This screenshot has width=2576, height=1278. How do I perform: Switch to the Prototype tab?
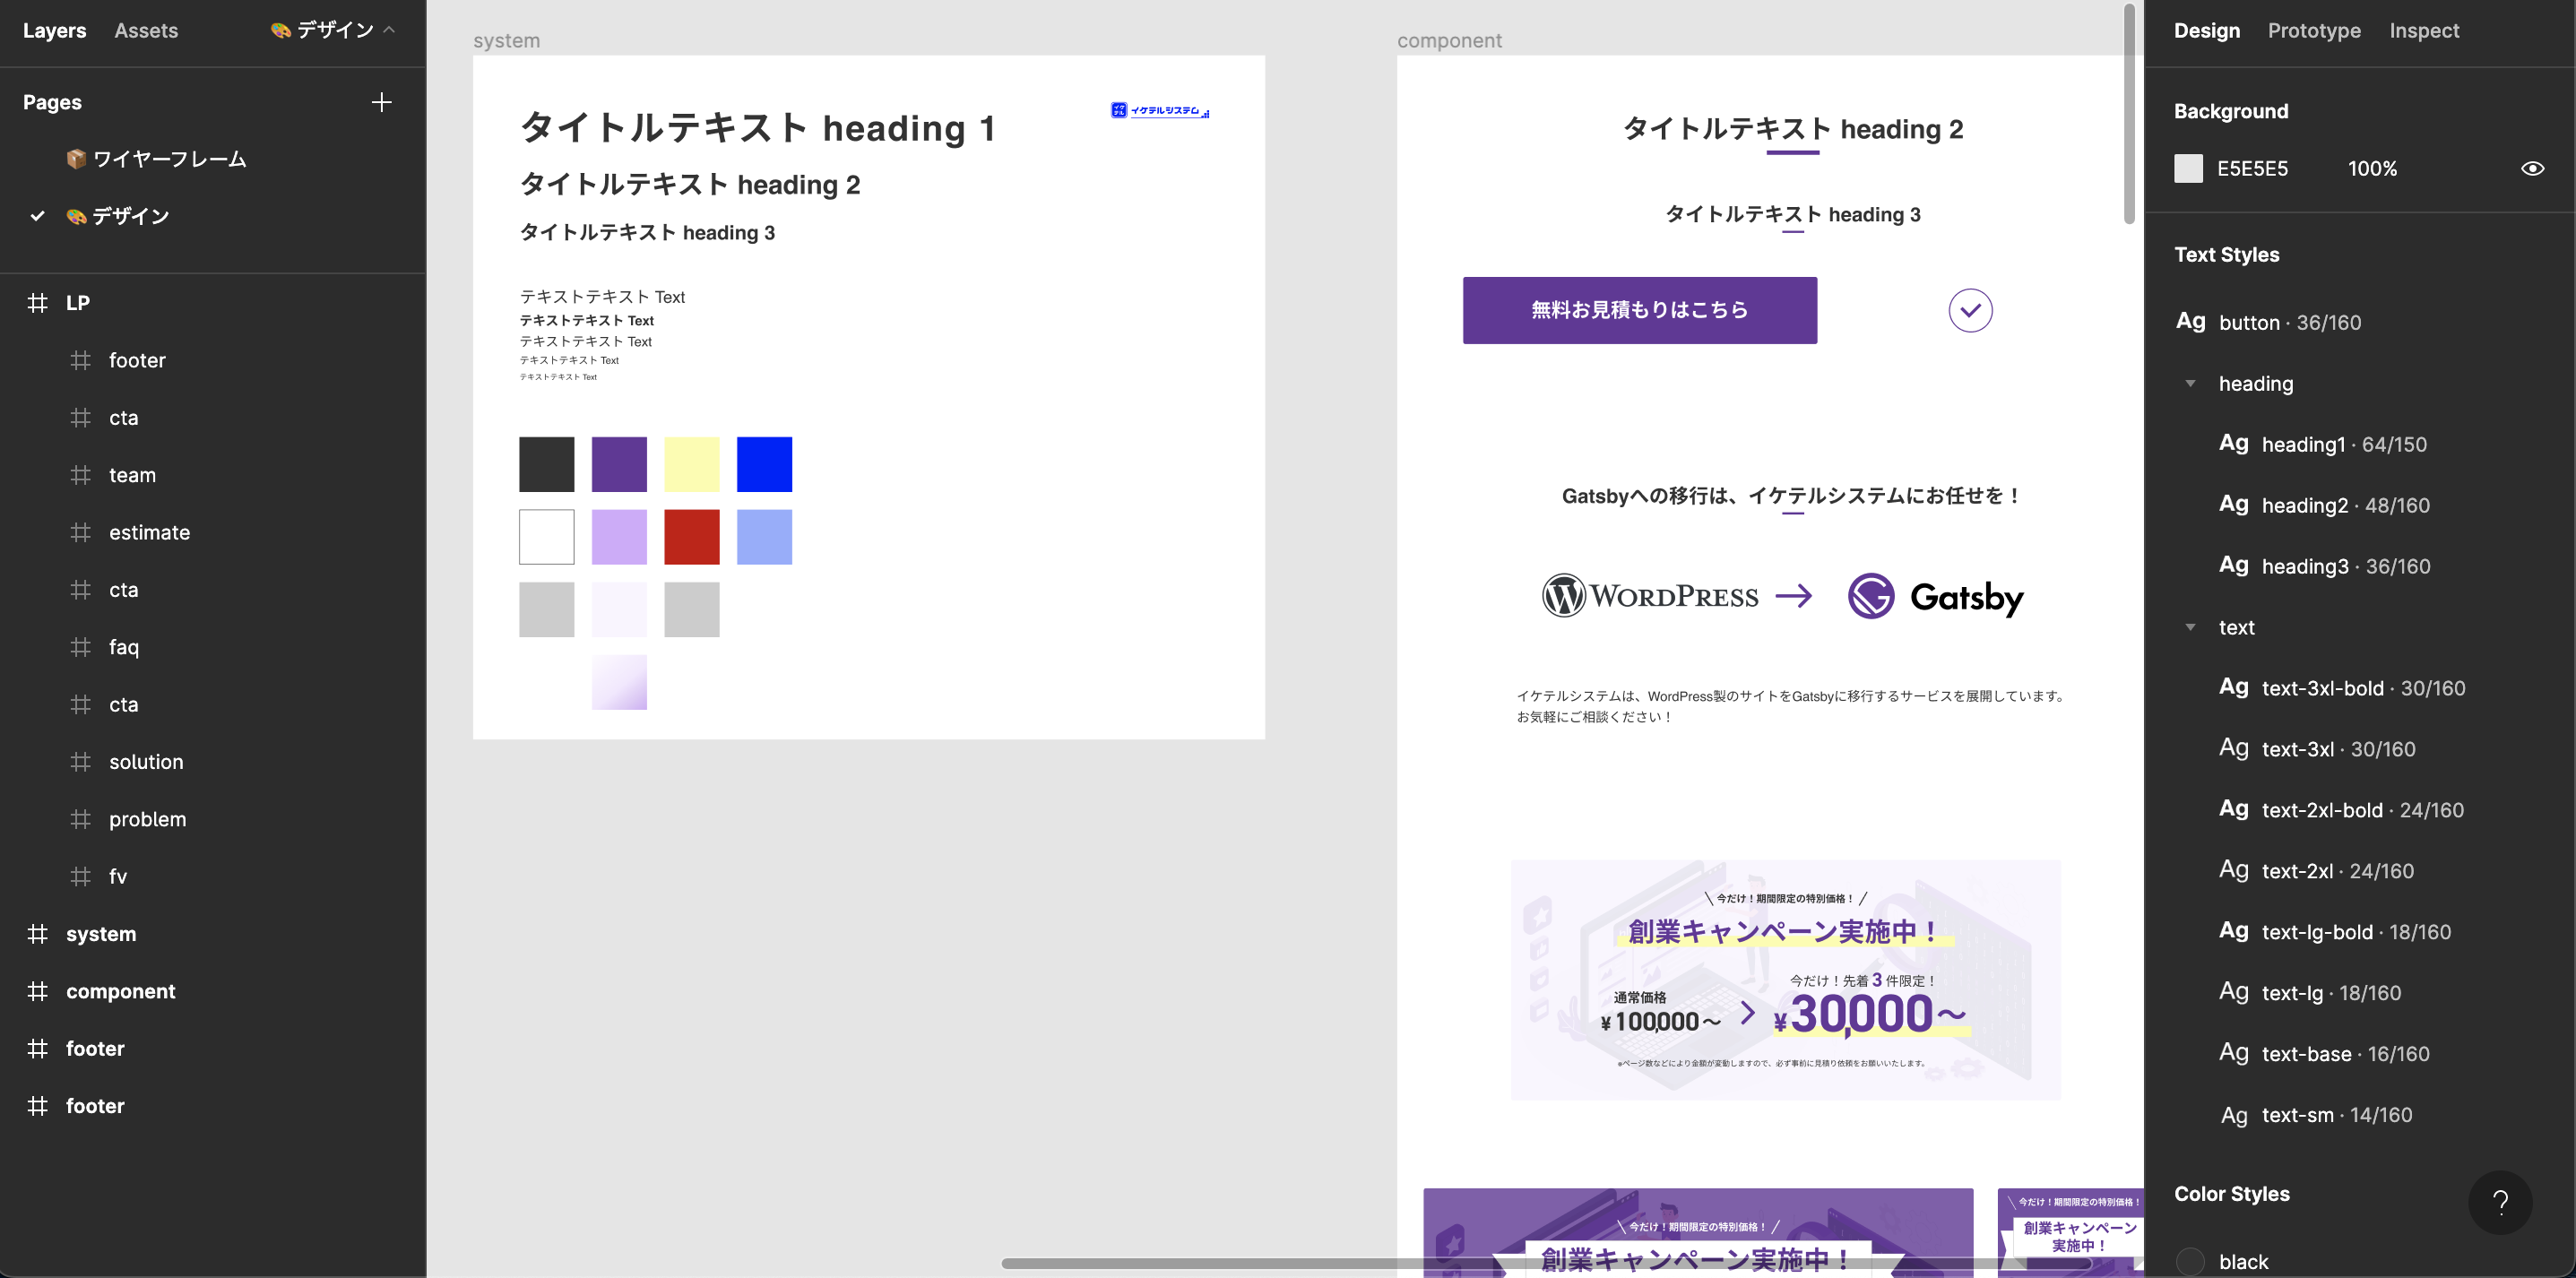point(2313,30)
